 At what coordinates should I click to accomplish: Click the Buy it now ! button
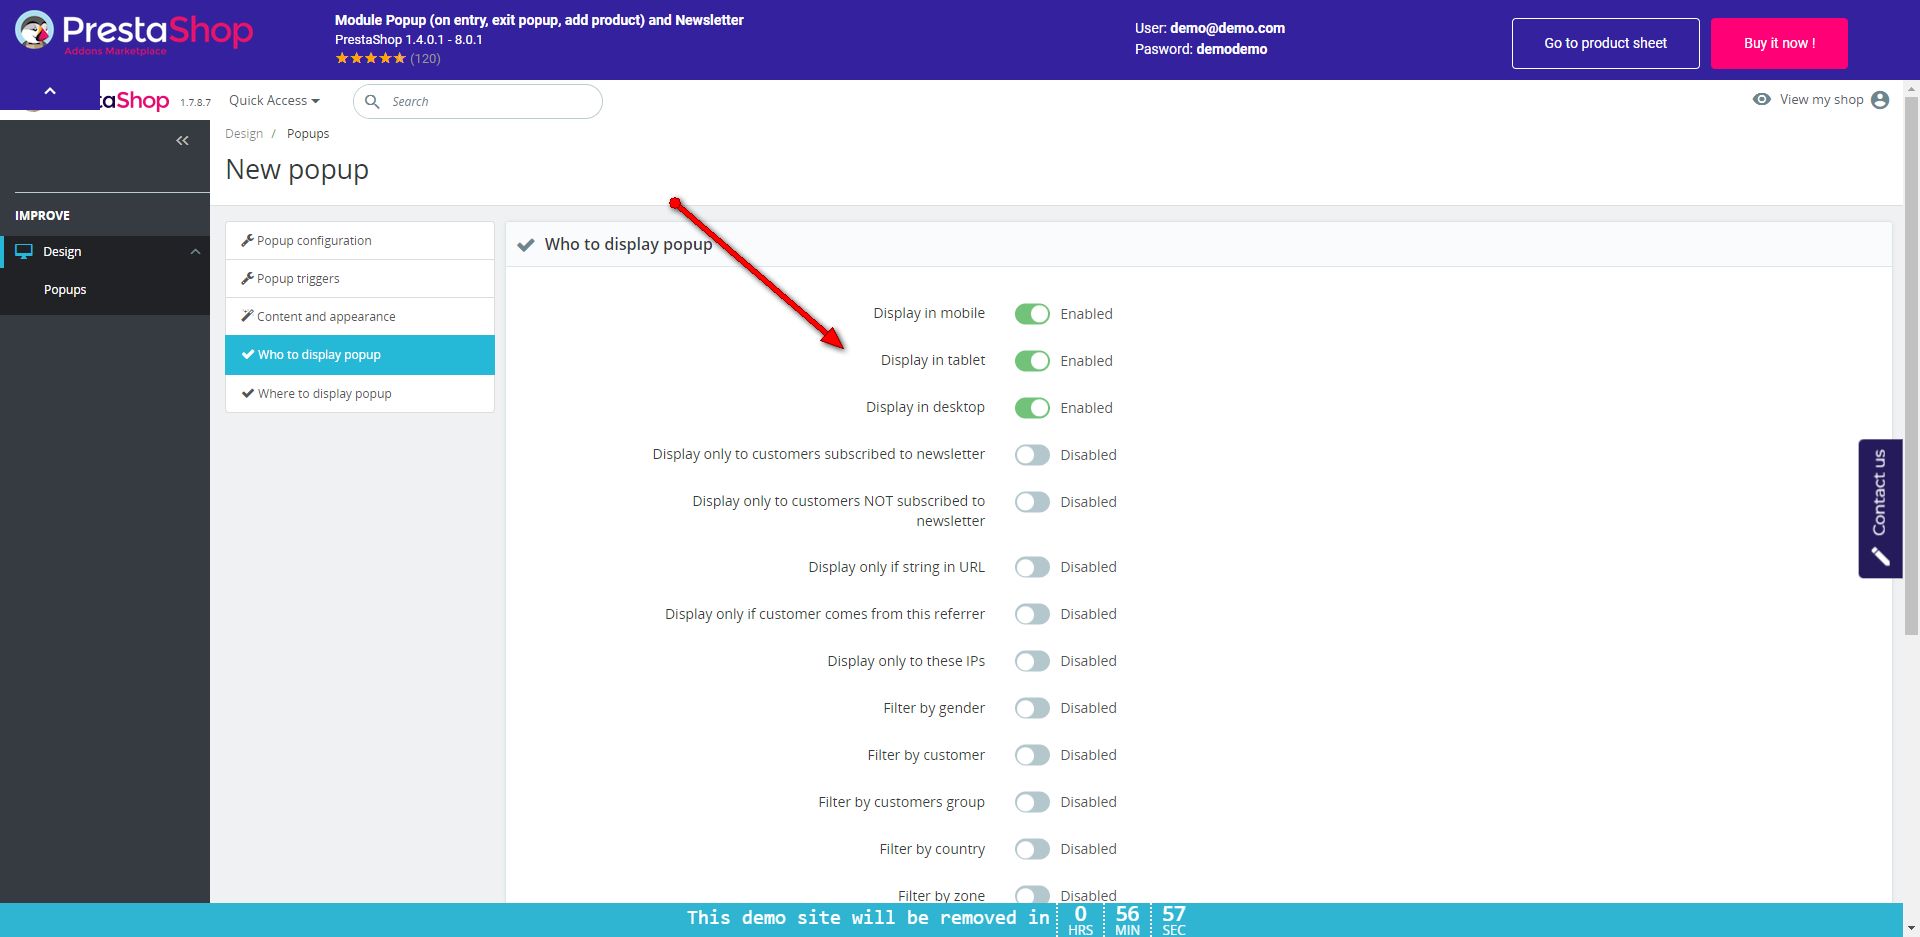pos(1779,43)
